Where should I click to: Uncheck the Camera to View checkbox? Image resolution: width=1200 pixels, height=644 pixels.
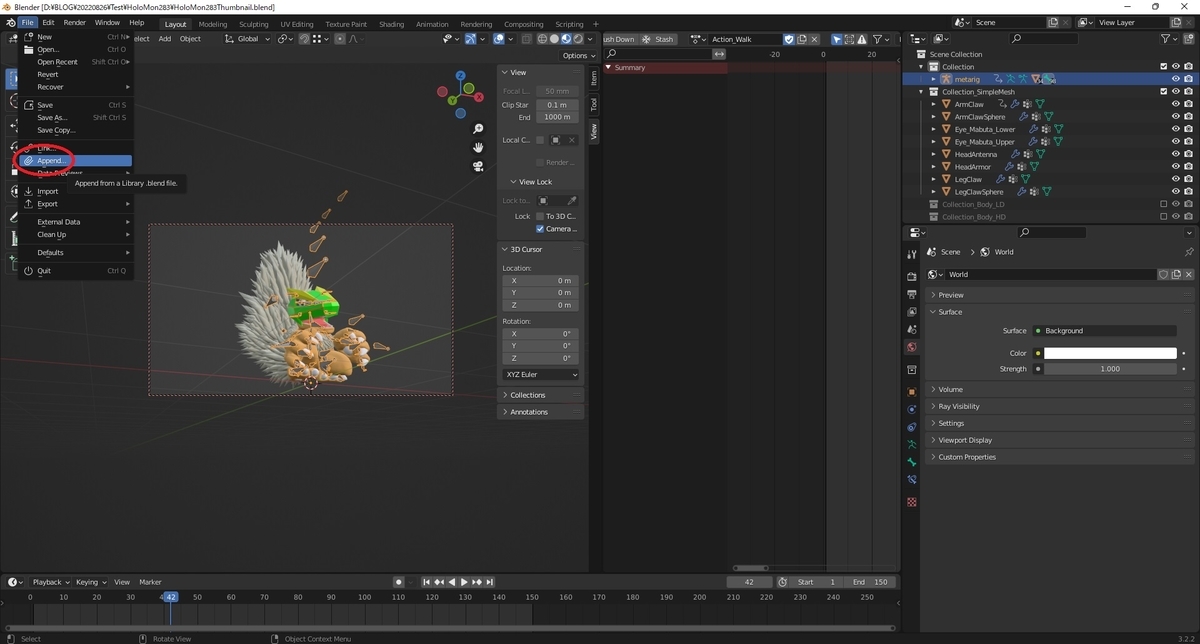click(540, 229)
